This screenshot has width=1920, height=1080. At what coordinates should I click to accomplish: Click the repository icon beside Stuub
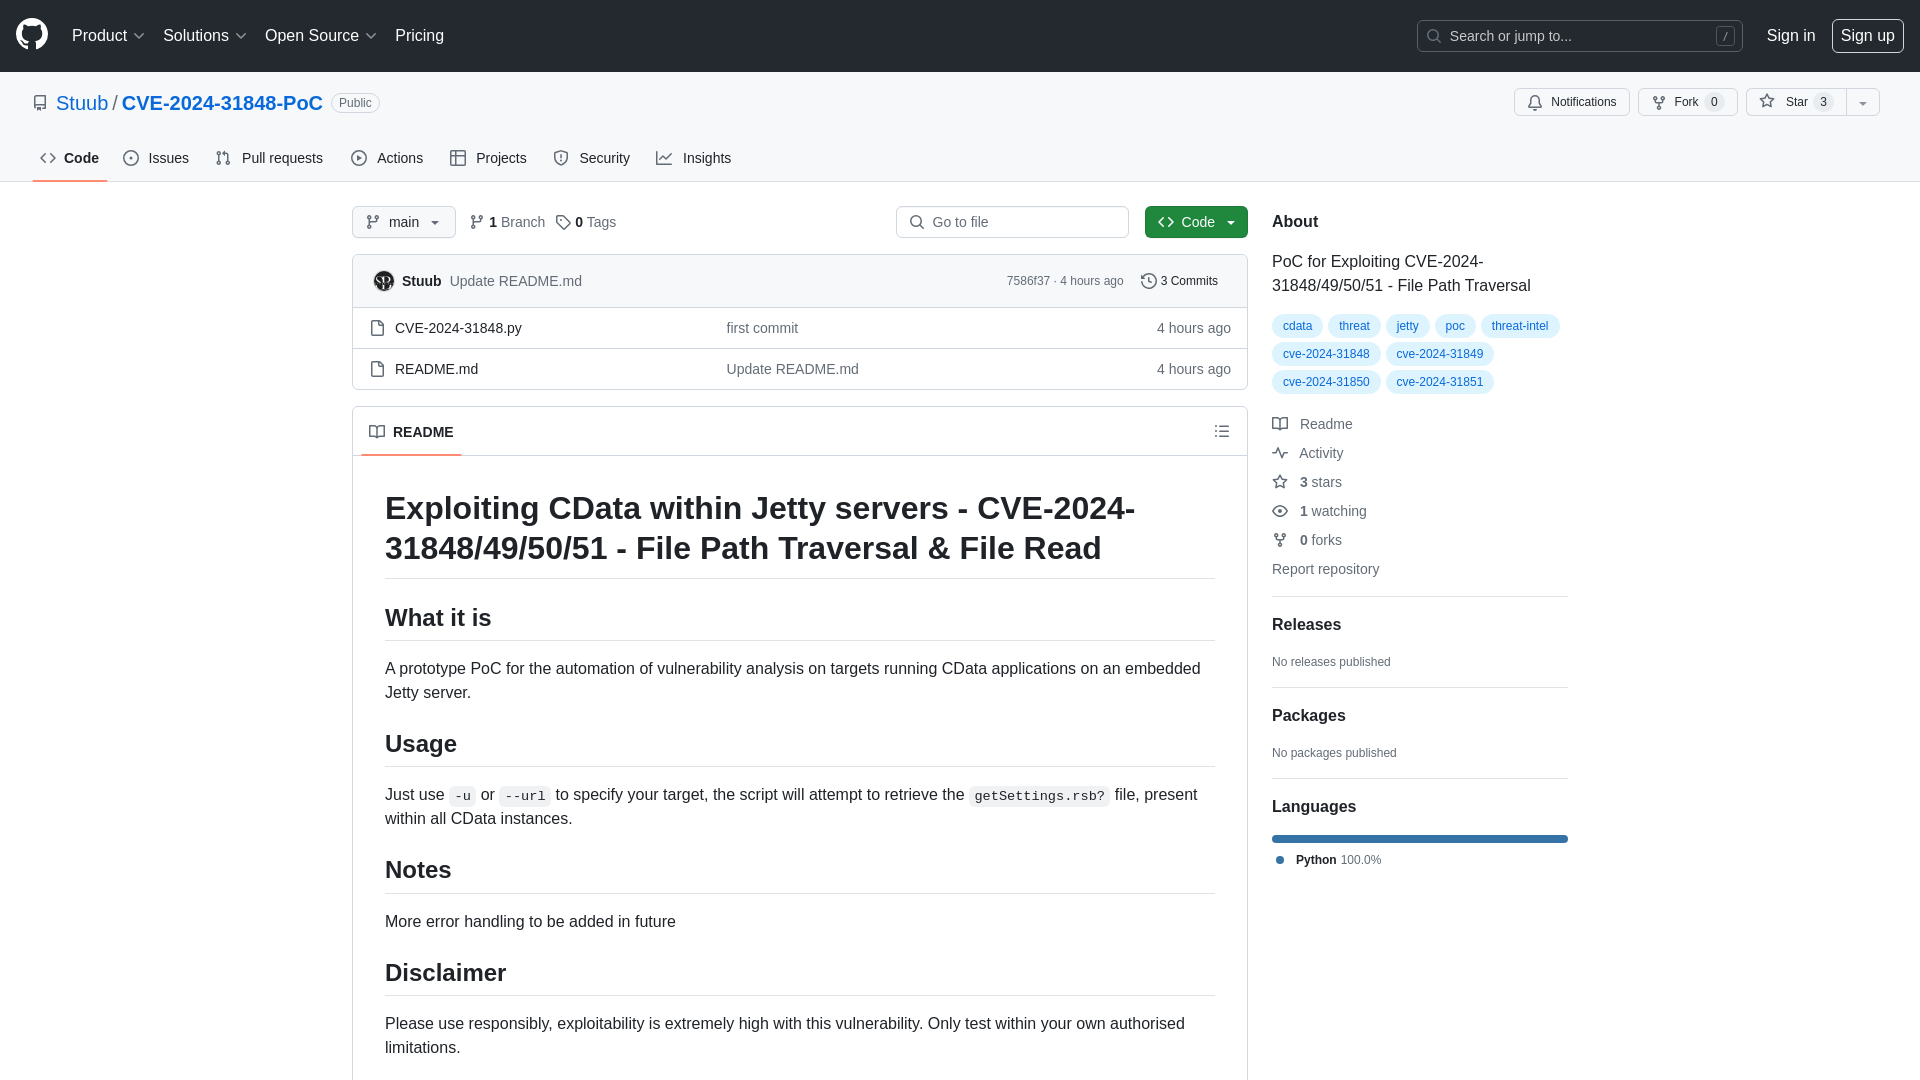click(x=40, y=103)
